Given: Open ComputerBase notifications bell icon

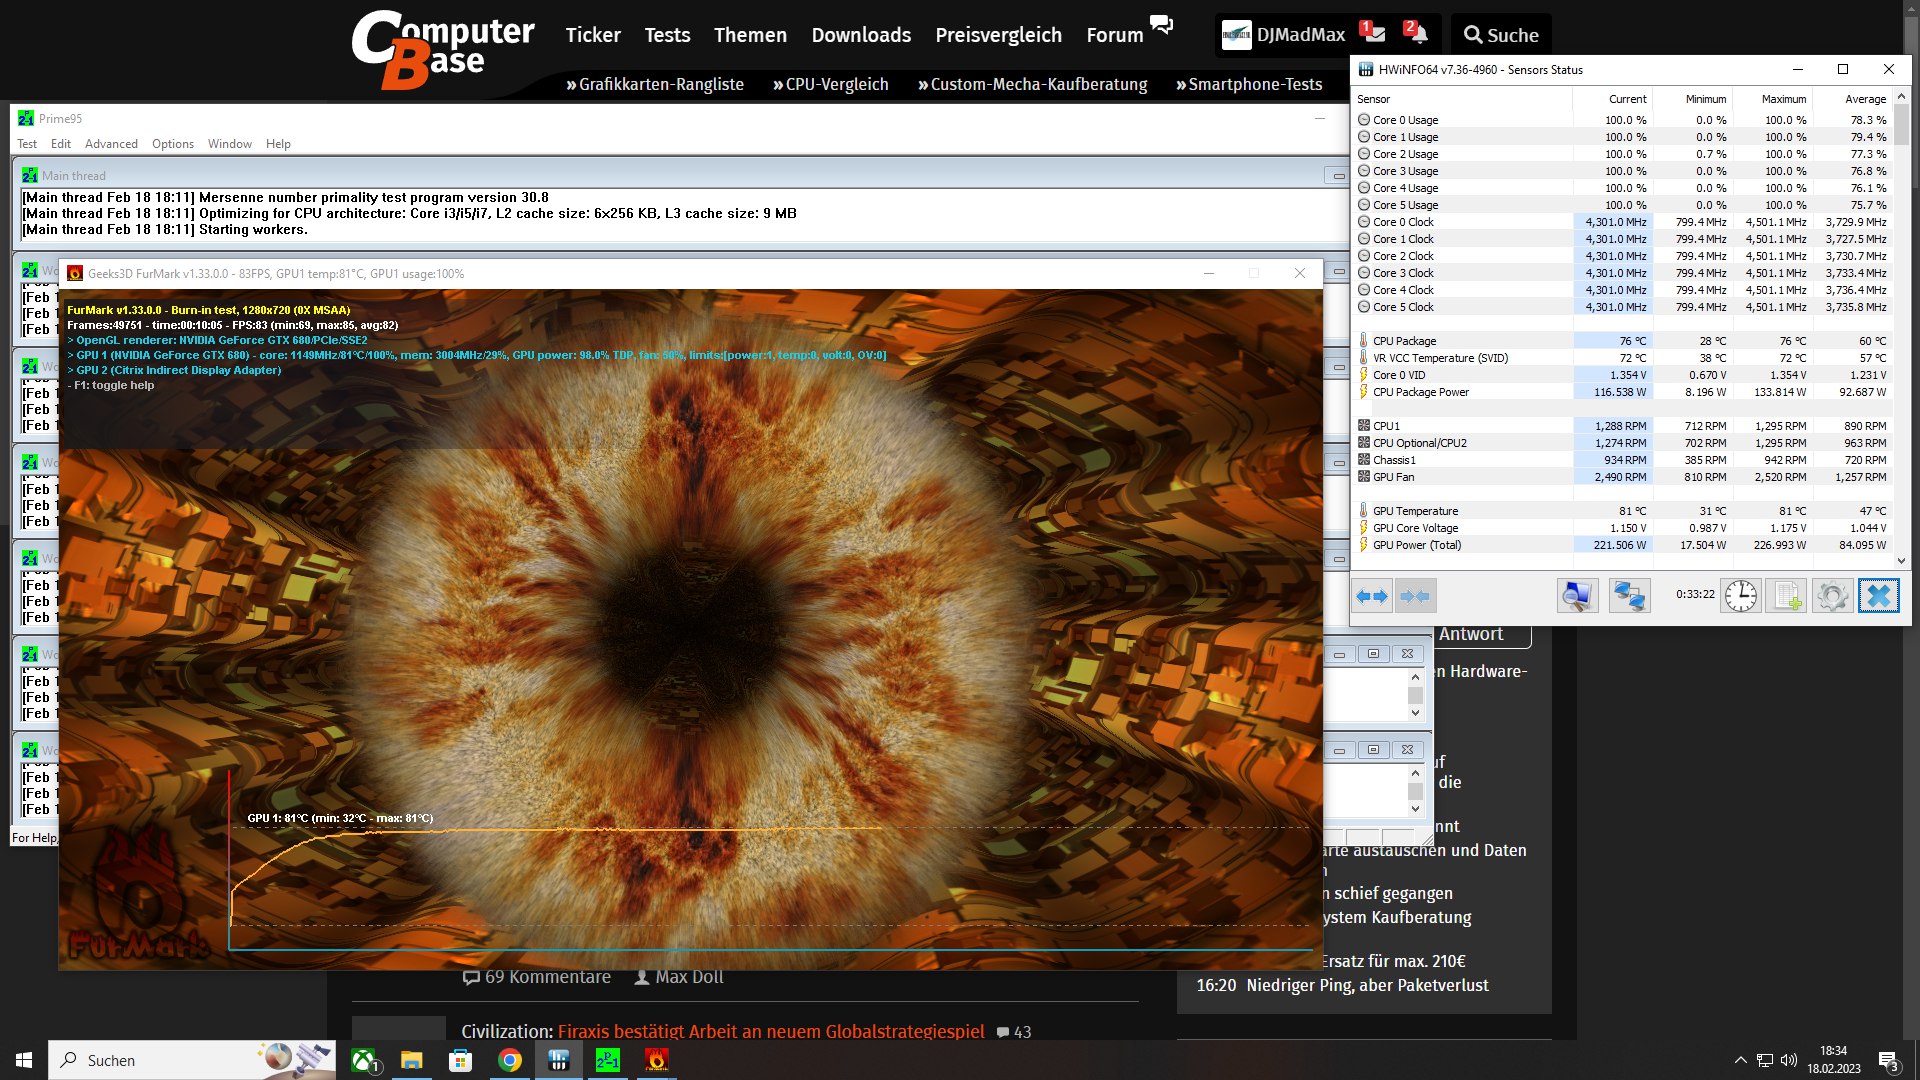Looking at the screenshot, I should coord(1417,34).
